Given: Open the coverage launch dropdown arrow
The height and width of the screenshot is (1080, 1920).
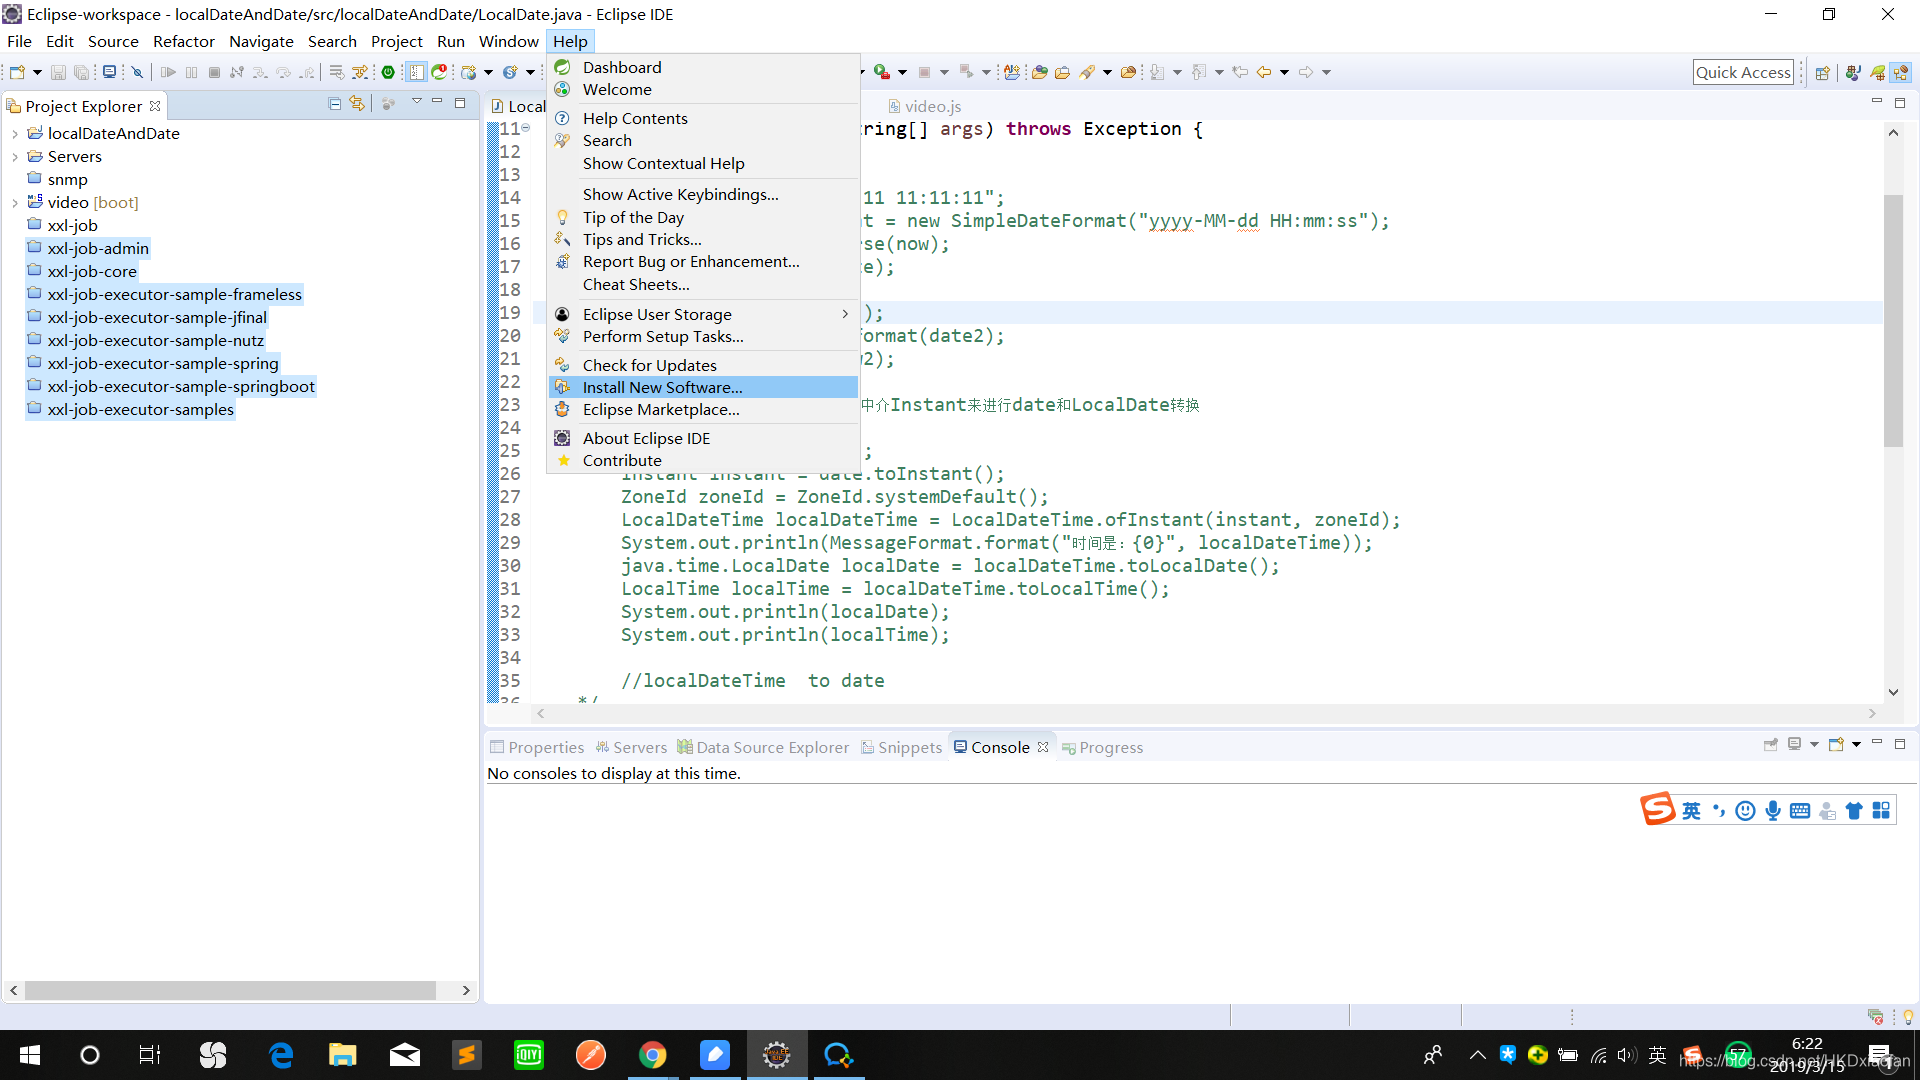Looking at the screenshot, I should click(x=902, y=72).
